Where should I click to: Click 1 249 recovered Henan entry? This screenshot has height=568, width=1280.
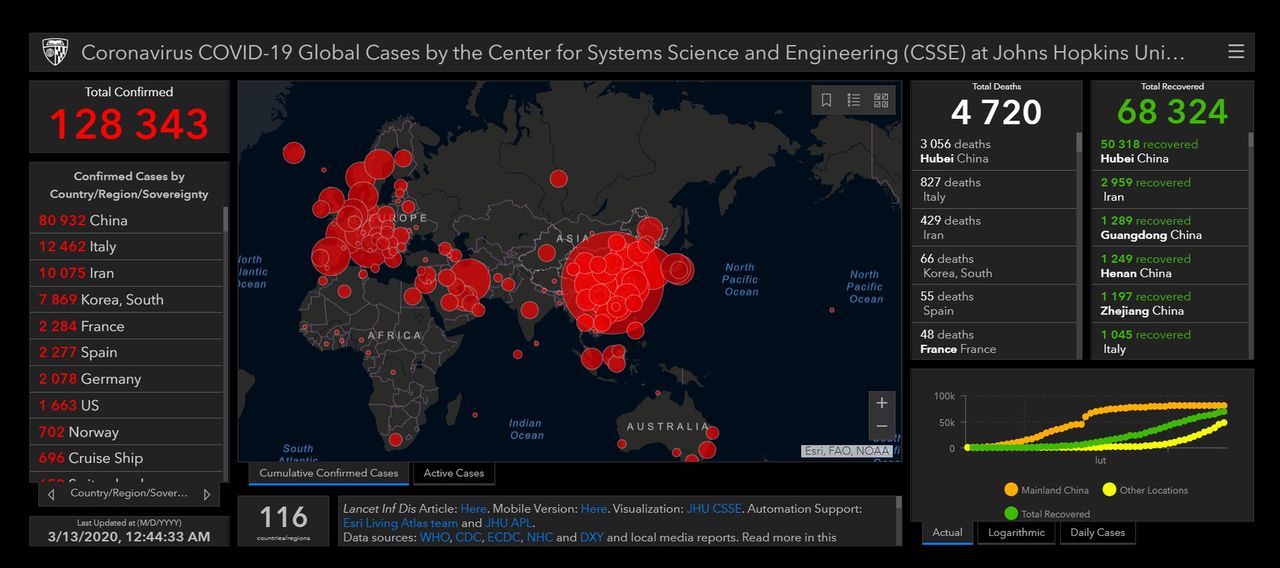pos(1171,266)
